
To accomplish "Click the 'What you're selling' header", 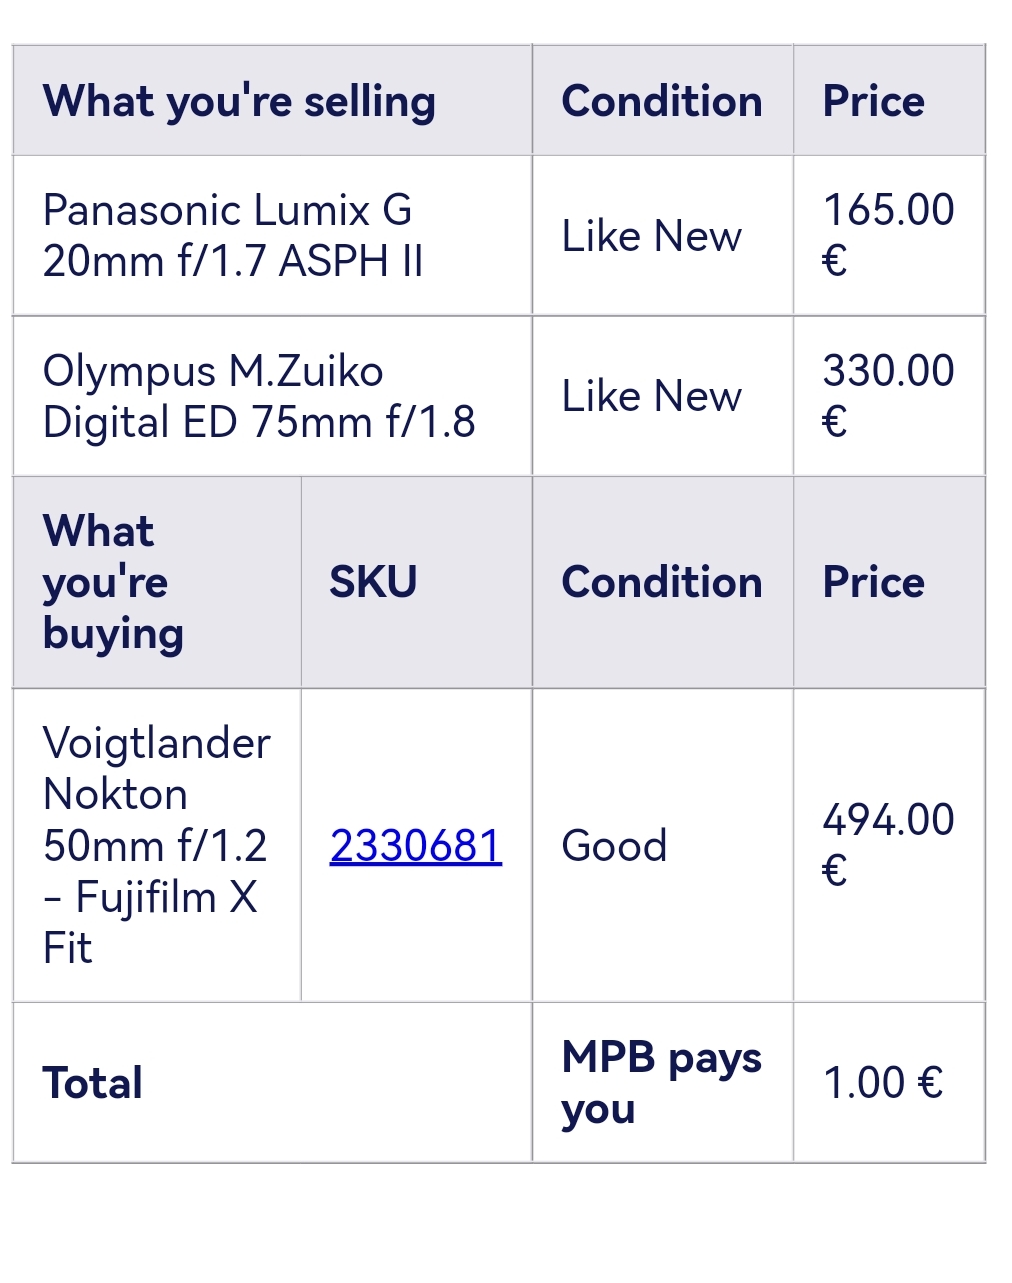I will tap(239, 101).
